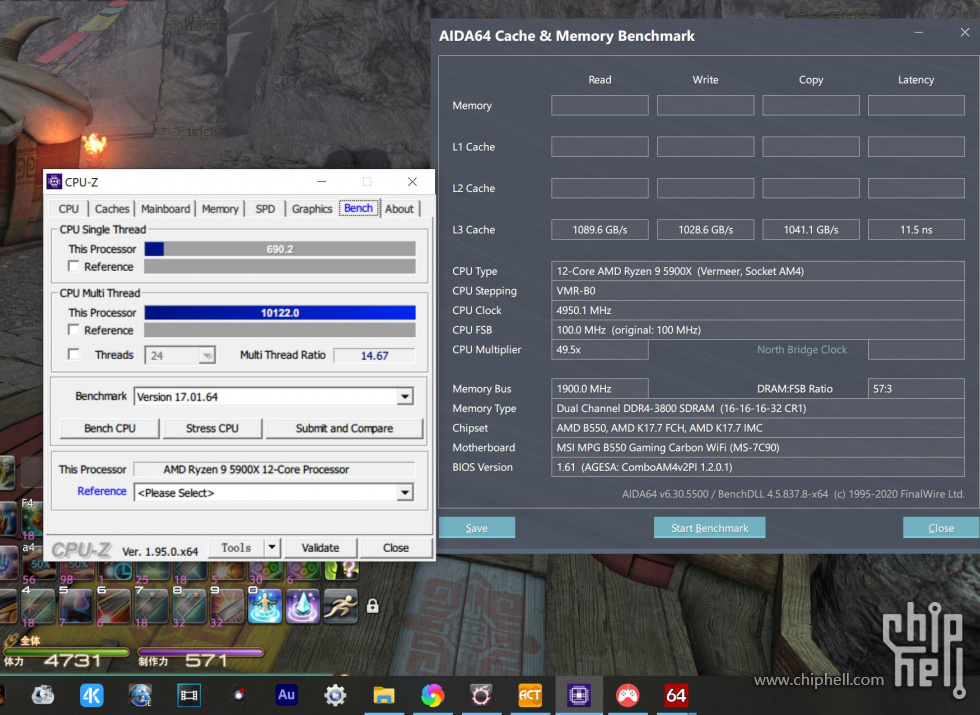Use the hotbar slot 4 skill
The width and height of the screenshot is (980, 715).
(x=39, y=606)
